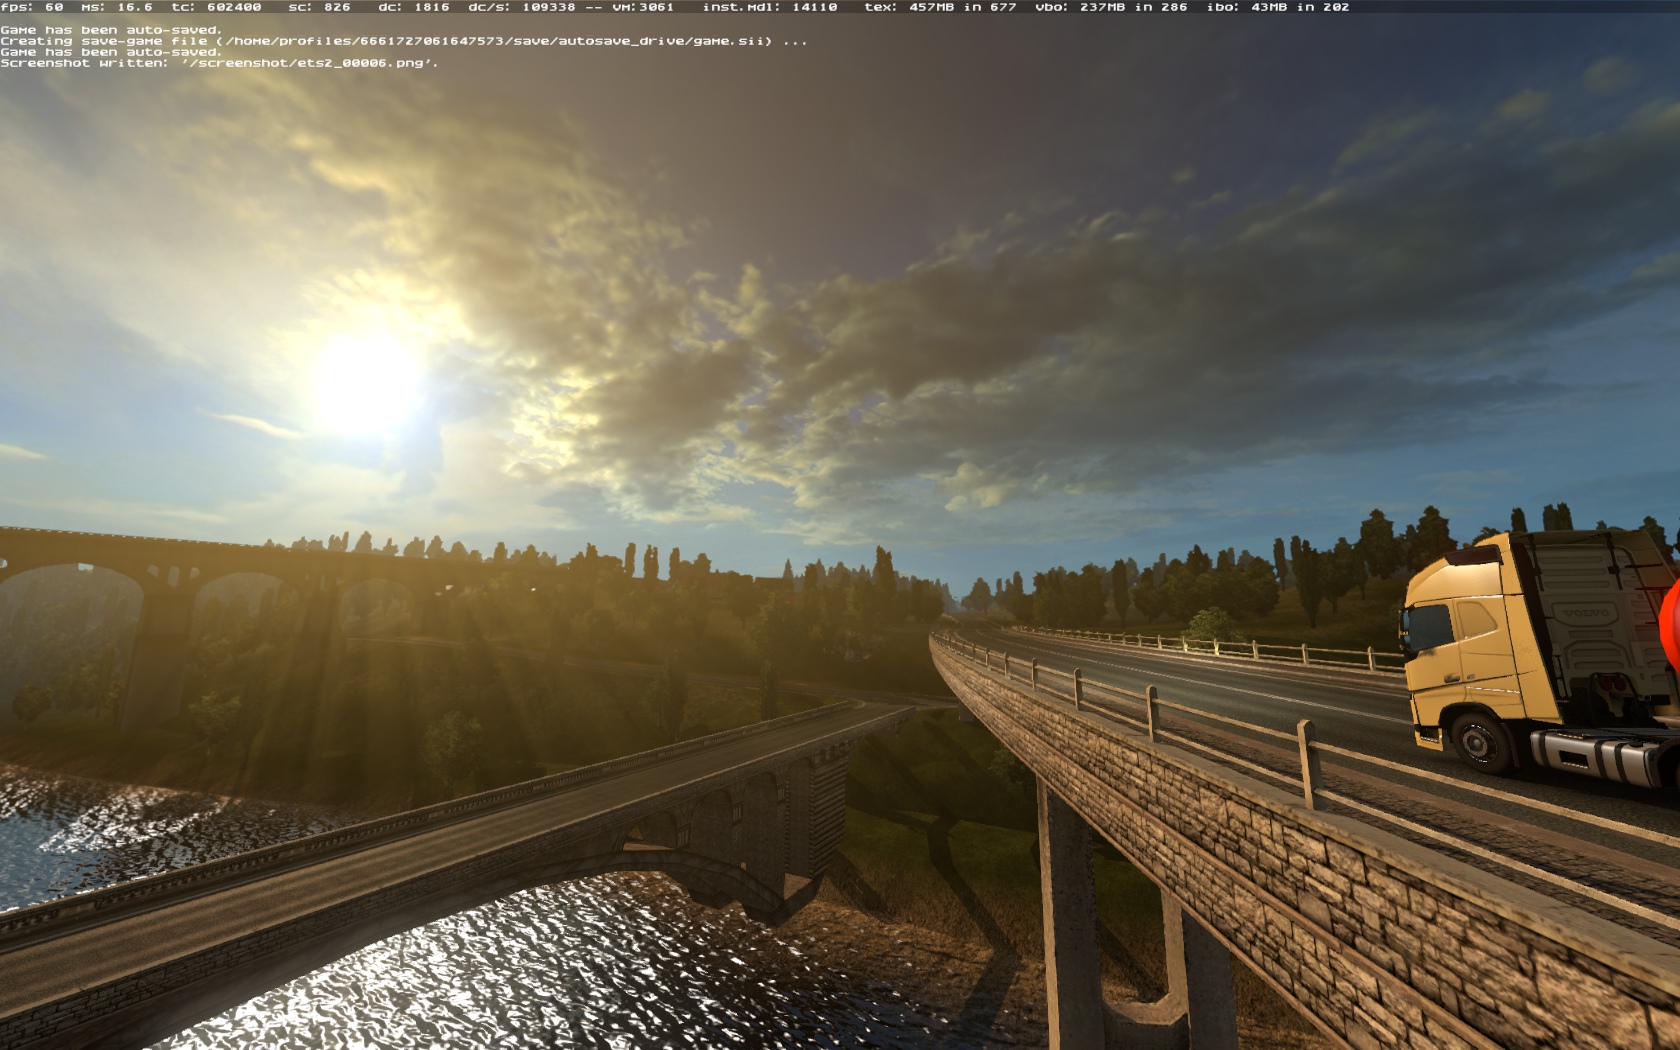Screen dimensions: 1680x1050
Task: Click the 'Creating save-game file' console line
Action: (400, 41)
